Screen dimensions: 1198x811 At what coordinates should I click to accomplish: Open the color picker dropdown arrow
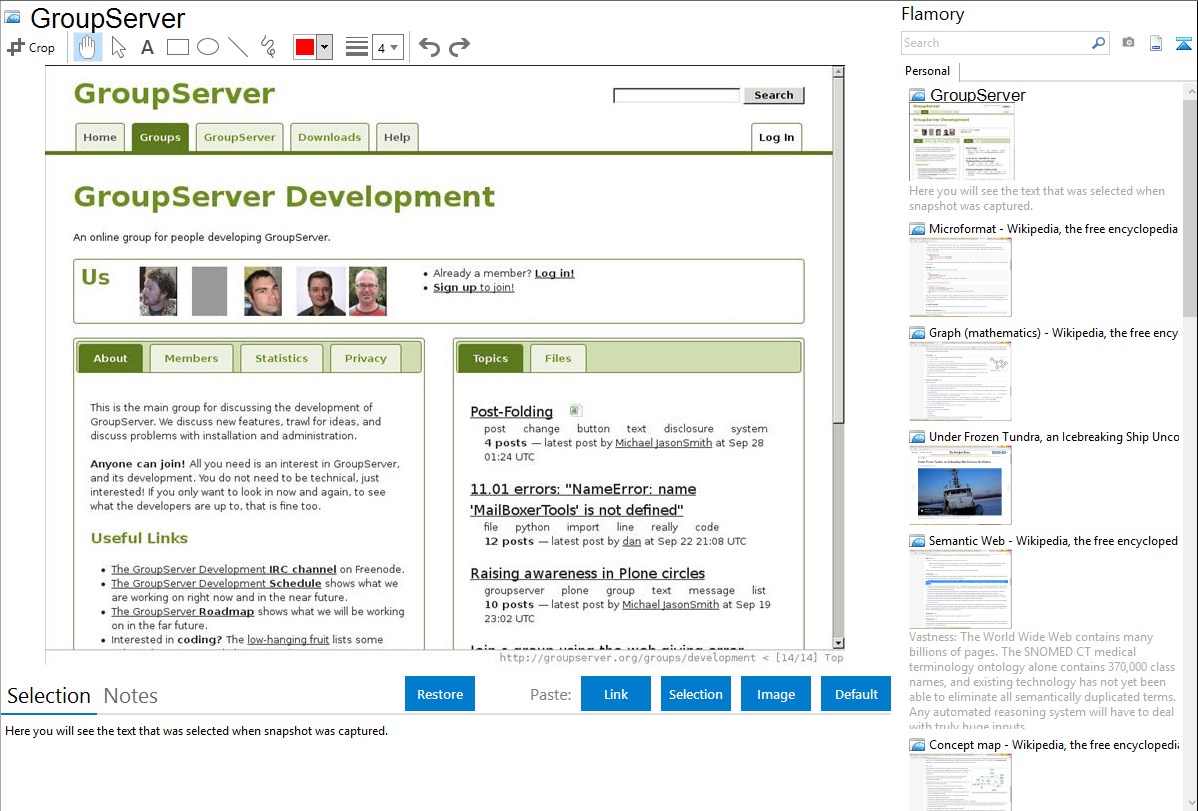tap(324, 47)
